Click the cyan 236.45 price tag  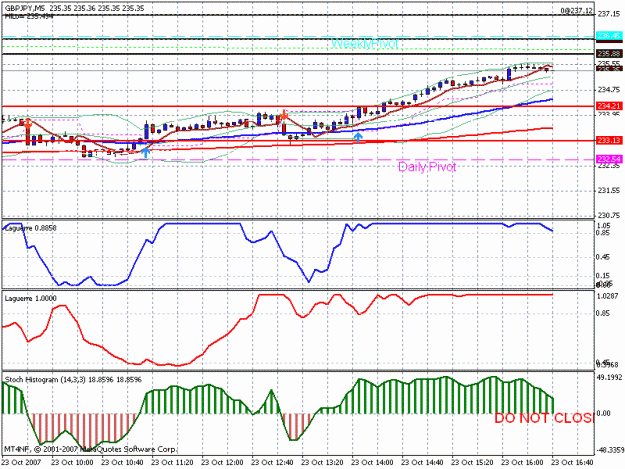click(609, 36)
